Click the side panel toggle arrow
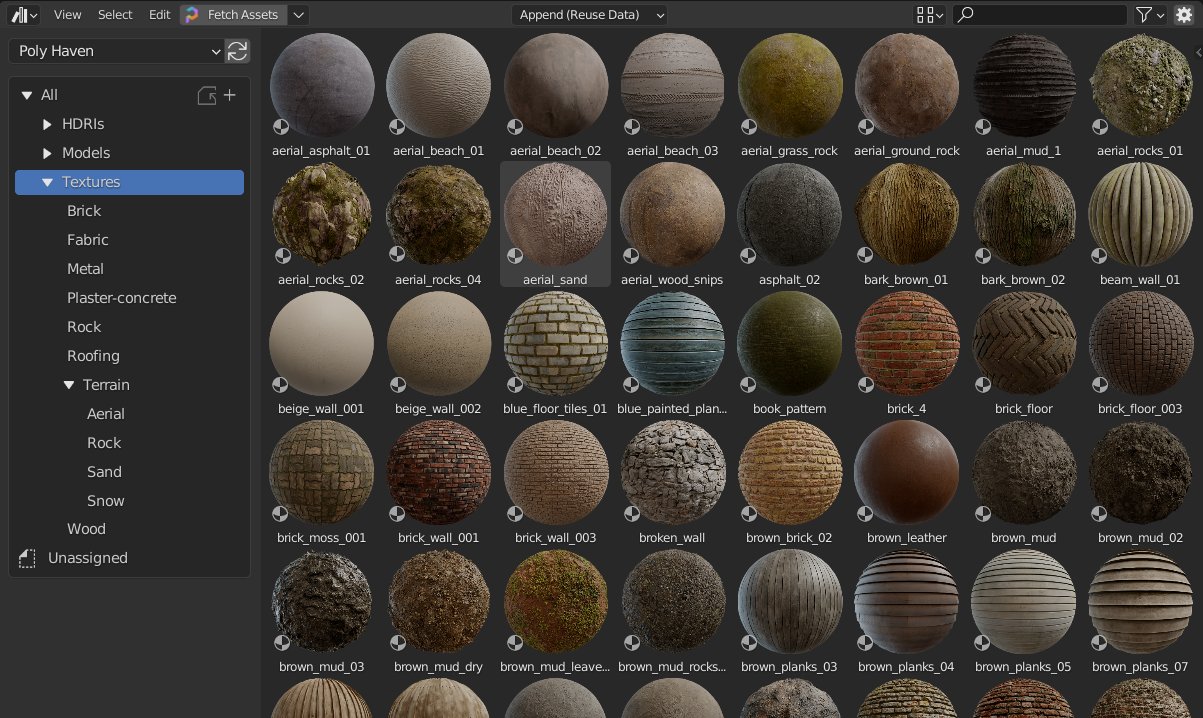The image size is (1203, 718). point(1197,51)
